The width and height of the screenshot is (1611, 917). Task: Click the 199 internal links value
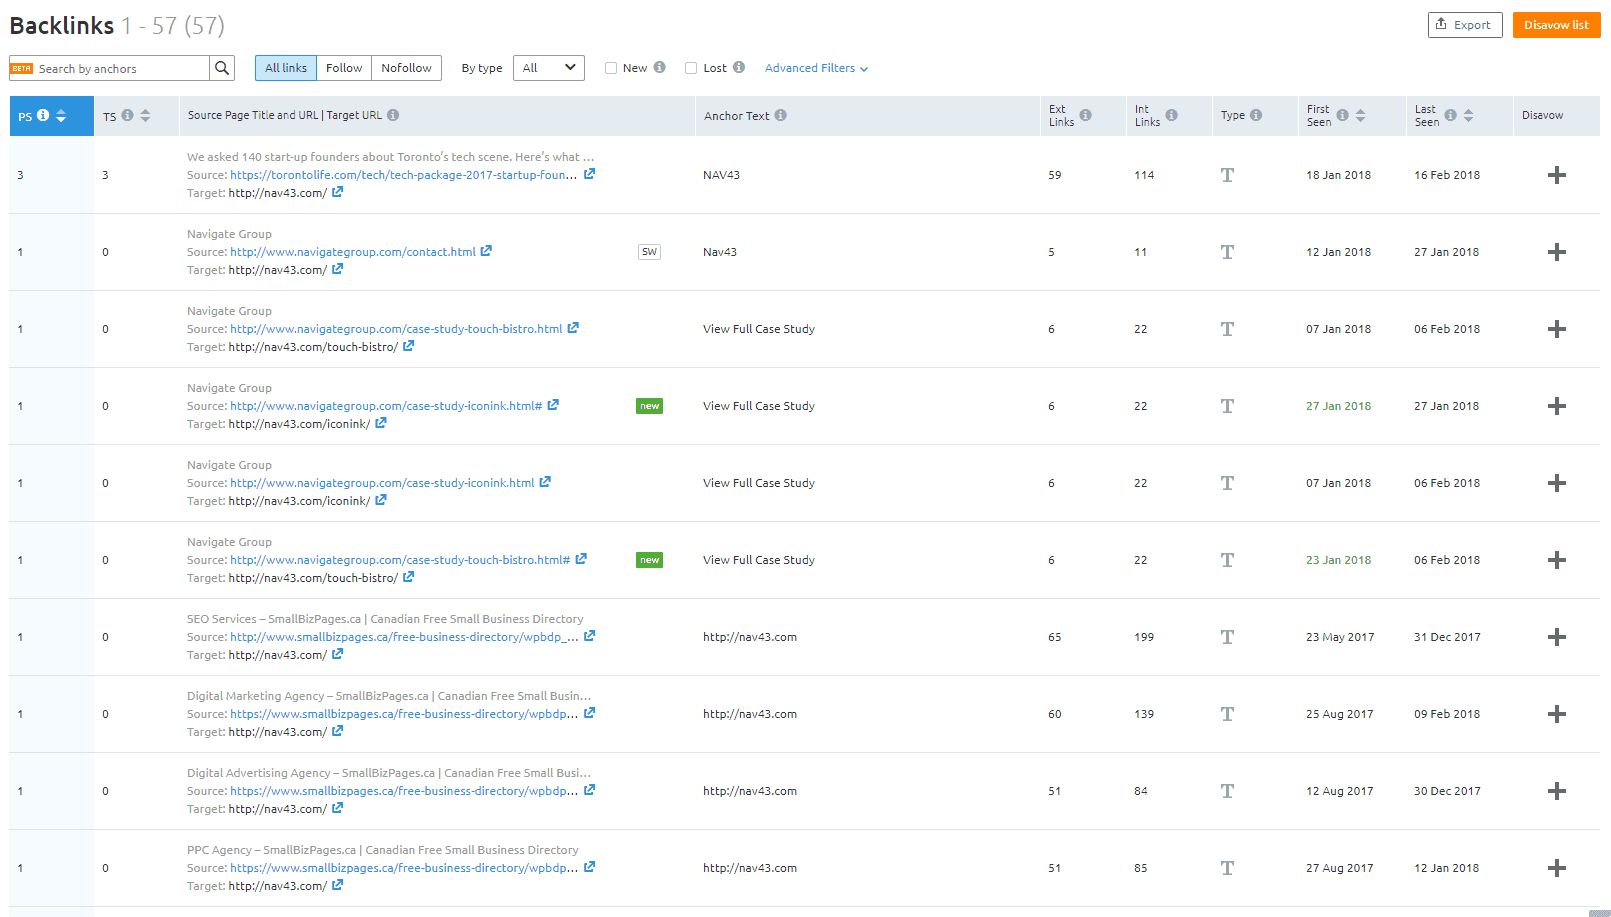(x=1144, y=637)
